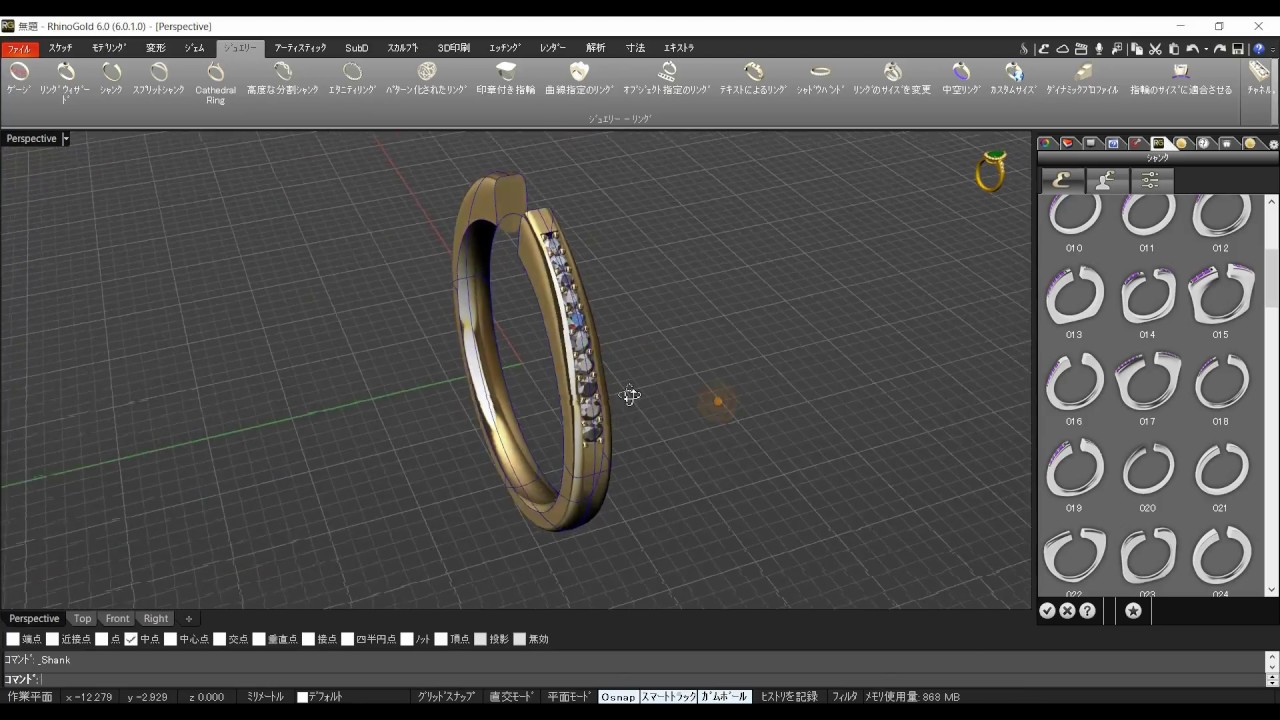Choose the スプリットシャンク split shank tool

click(x=159, y=79)
